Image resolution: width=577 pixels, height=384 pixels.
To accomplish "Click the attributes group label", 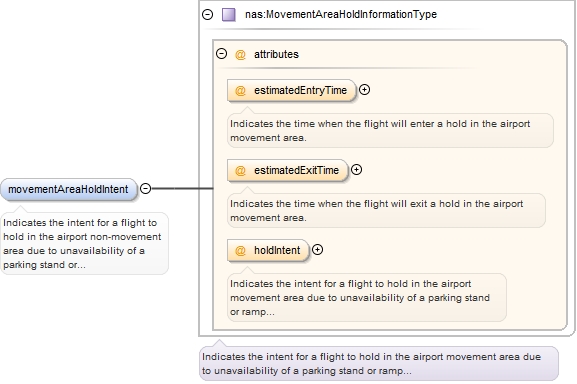I will click(276, 54).
